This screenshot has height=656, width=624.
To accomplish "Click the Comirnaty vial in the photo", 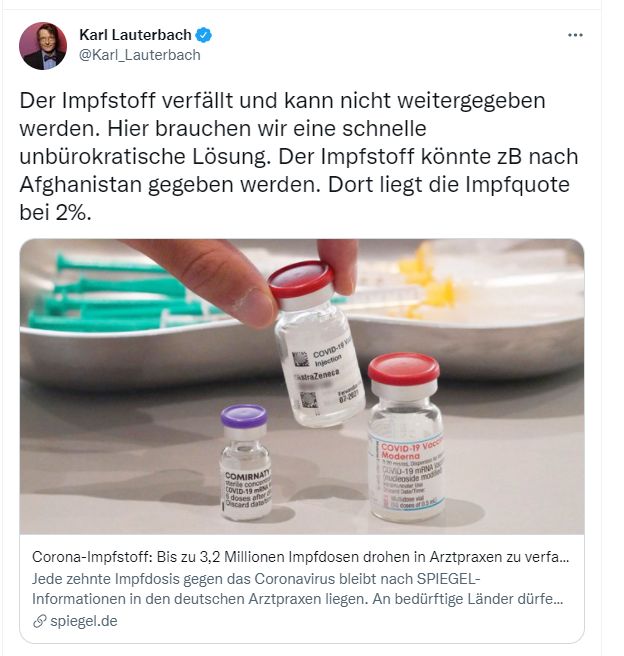I will [246, 463].
